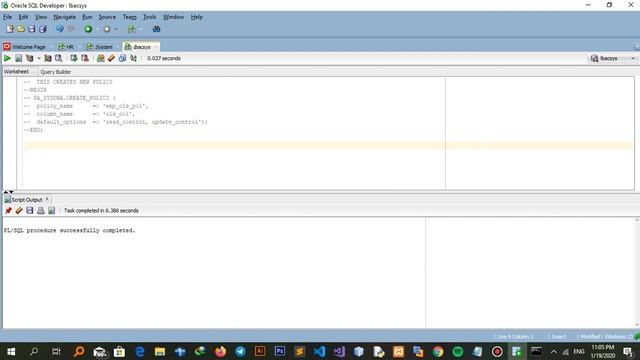Click the green Back navigation icon
Viewport: 640px width, 360px height.
[88, 29]
